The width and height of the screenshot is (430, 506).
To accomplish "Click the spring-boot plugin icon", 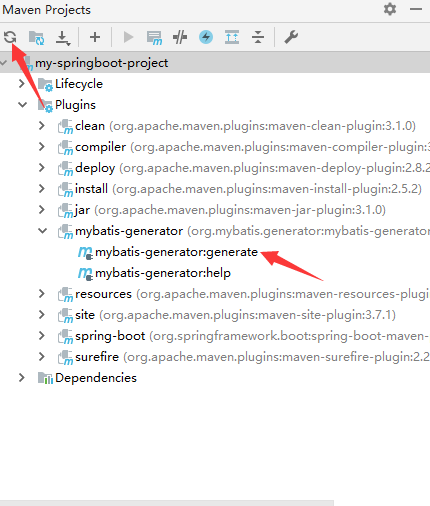I will click(x=65, y=337).
